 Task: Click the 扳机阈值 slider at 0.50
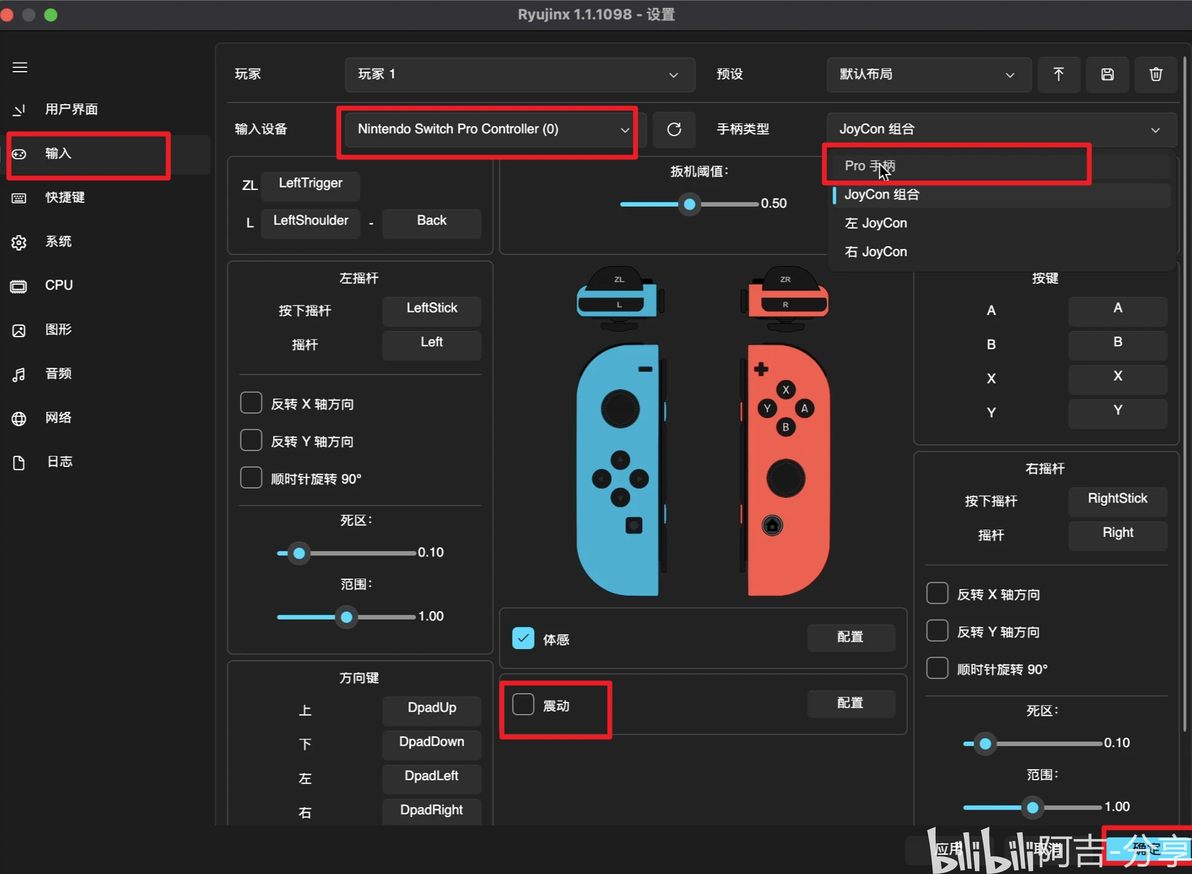coord(690,204)
